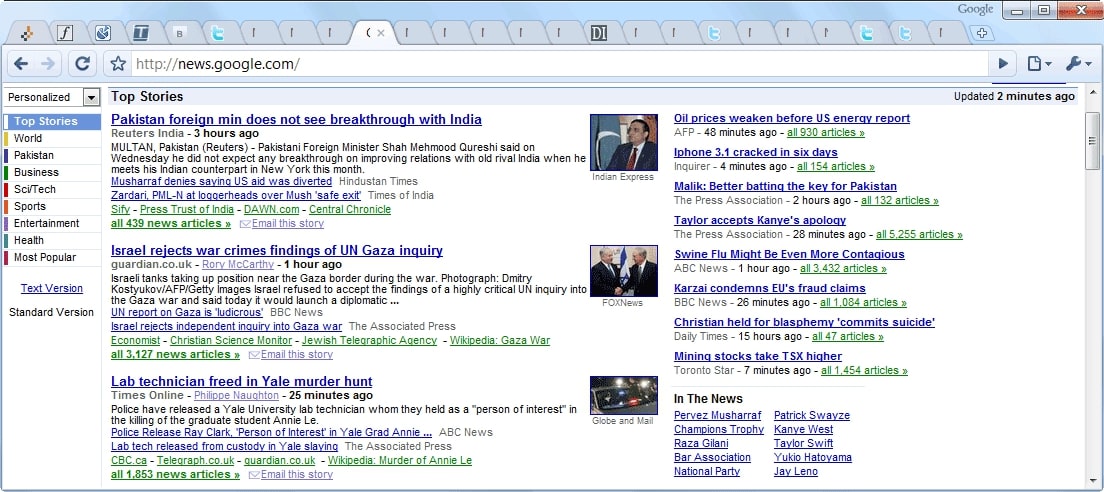Click the forward navigation arrow
This screenshot has height=492, width=1104.
coord(48,64)
